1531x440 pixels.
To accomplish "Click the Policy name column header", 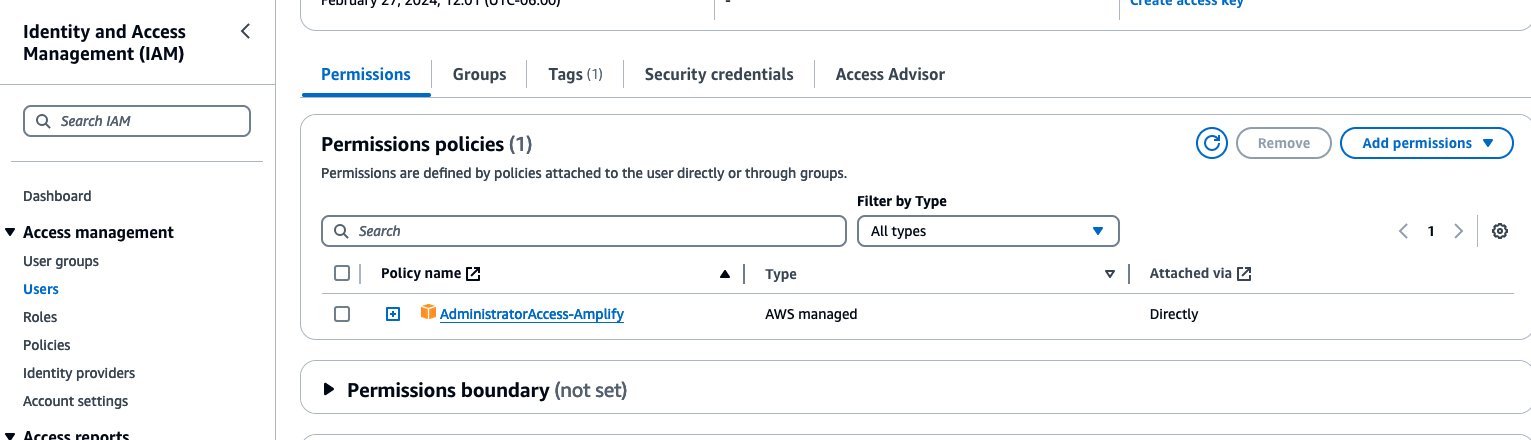I will pyautogui.click(x=421, y=273).
